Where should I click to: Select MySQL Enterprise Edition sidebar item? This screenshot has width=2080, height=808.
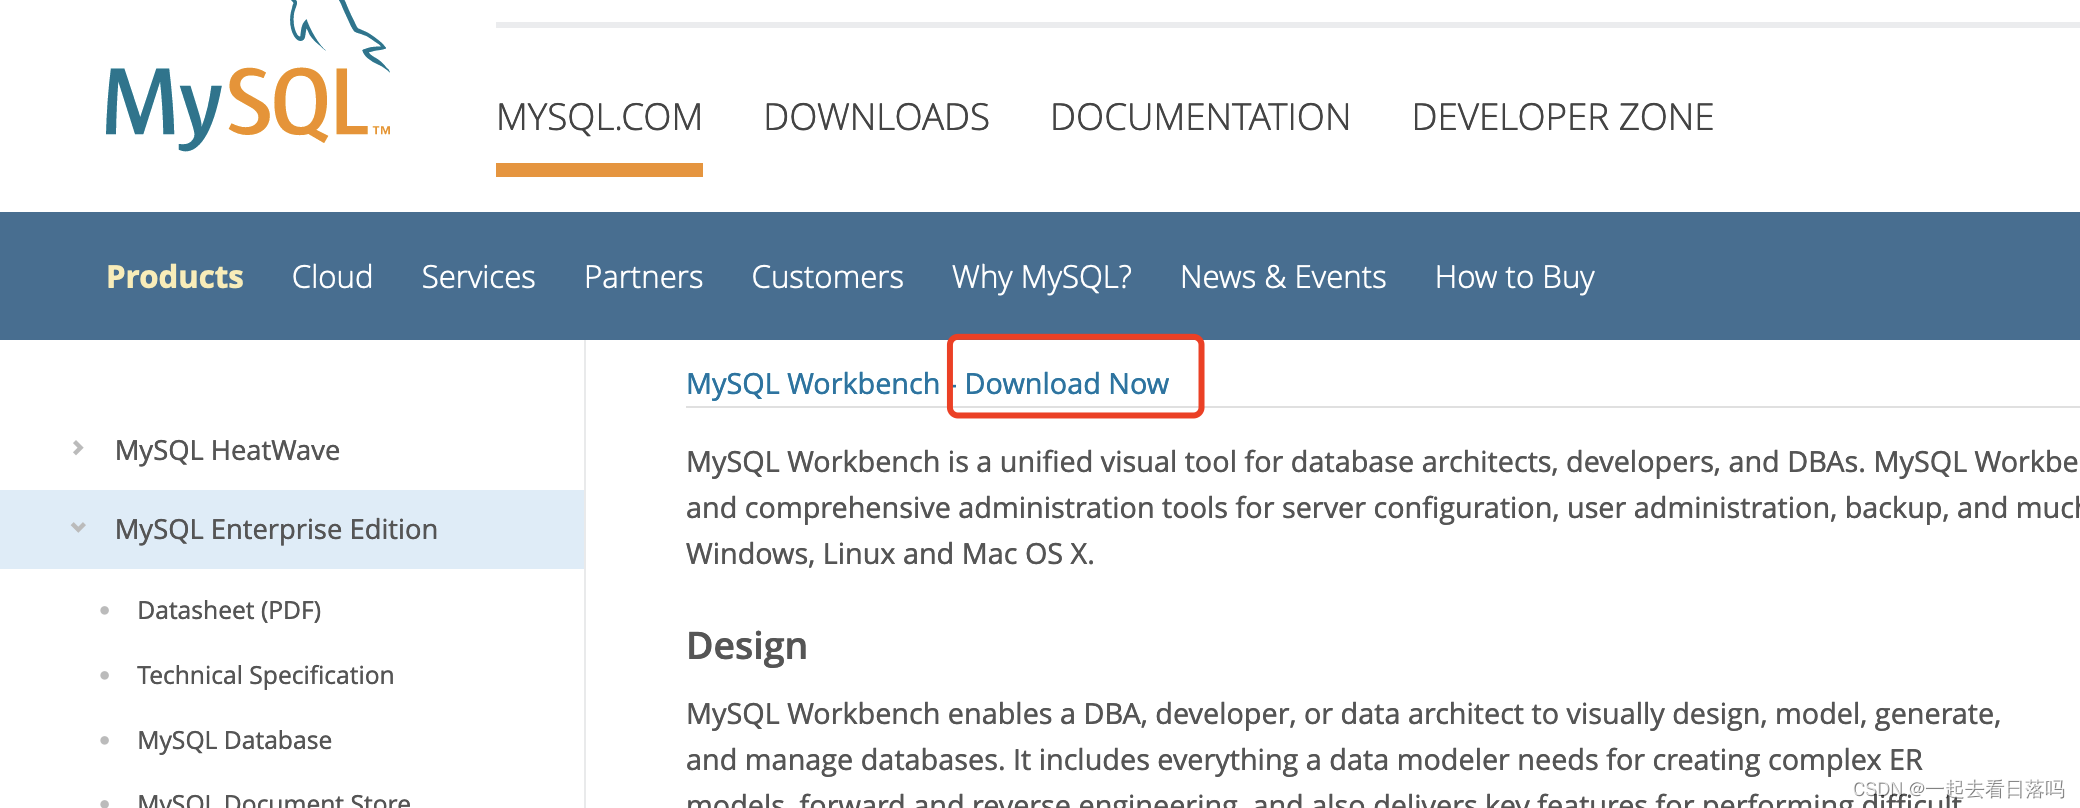coord(276,529)
